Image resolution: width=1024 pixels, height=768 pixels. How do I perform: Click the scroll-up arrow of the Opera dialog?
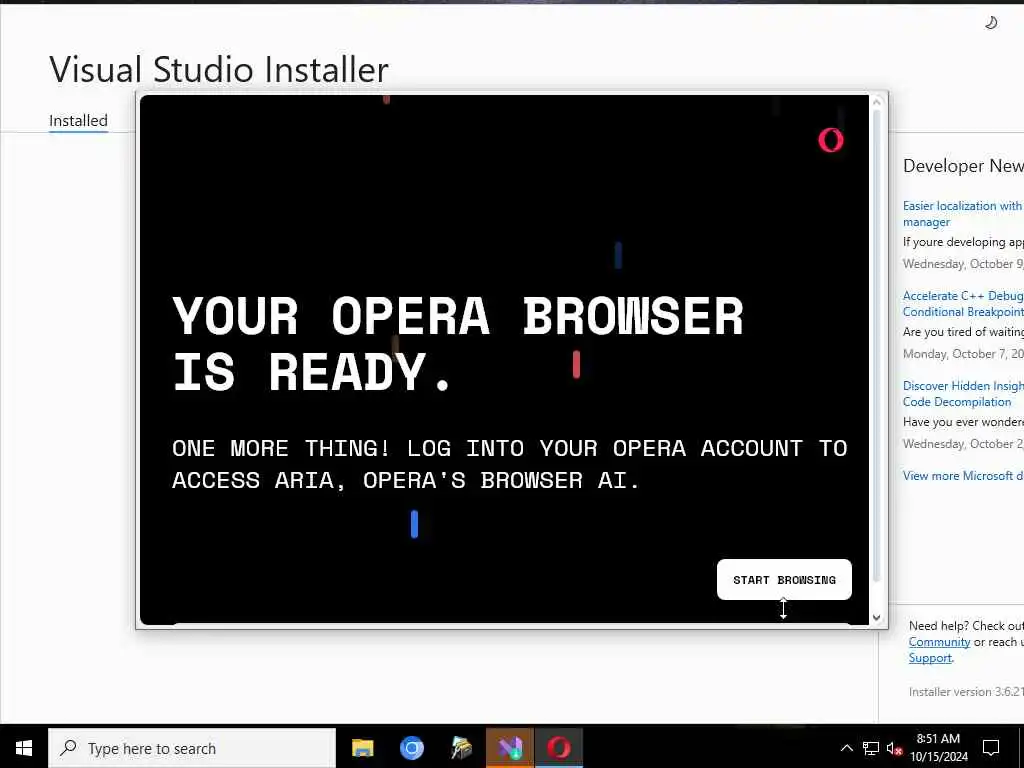tap(876, 102)
